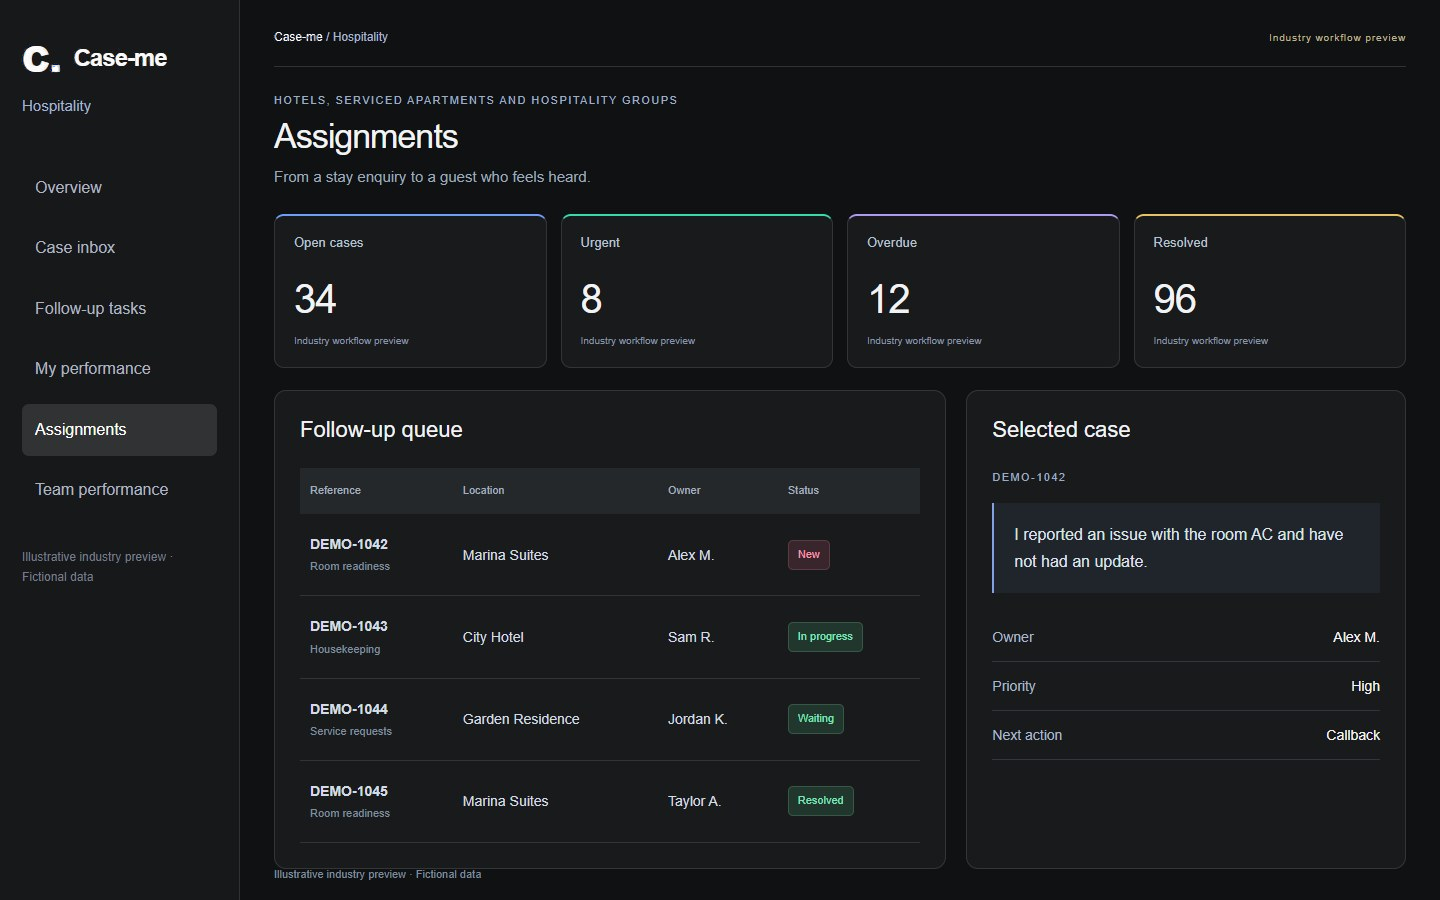Click owner Sam R. in the queue

691,637
